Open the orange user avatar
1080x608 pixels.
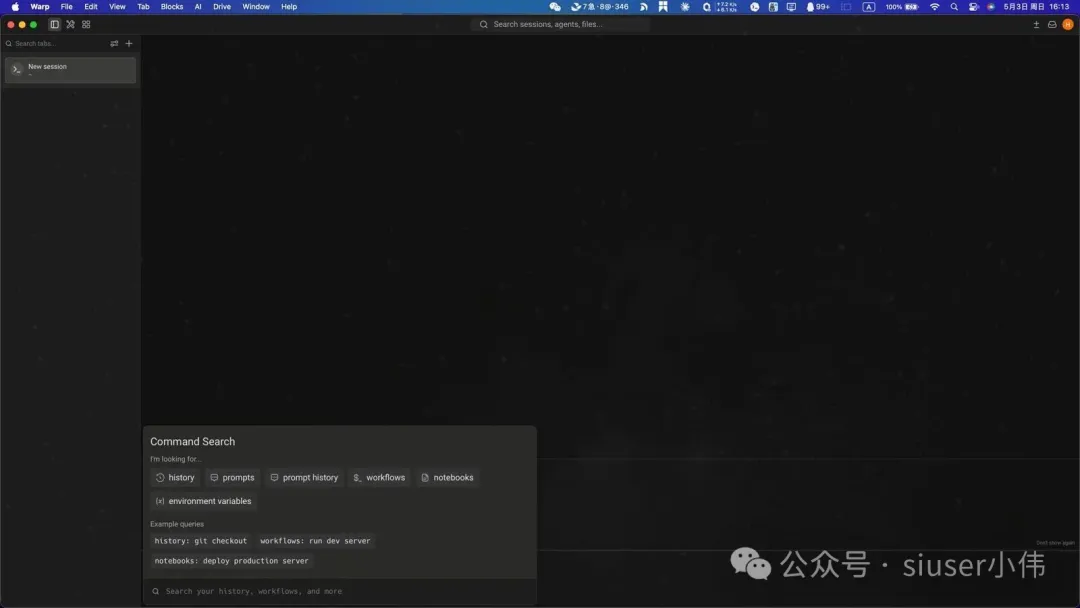click(x=1068, y=24)
